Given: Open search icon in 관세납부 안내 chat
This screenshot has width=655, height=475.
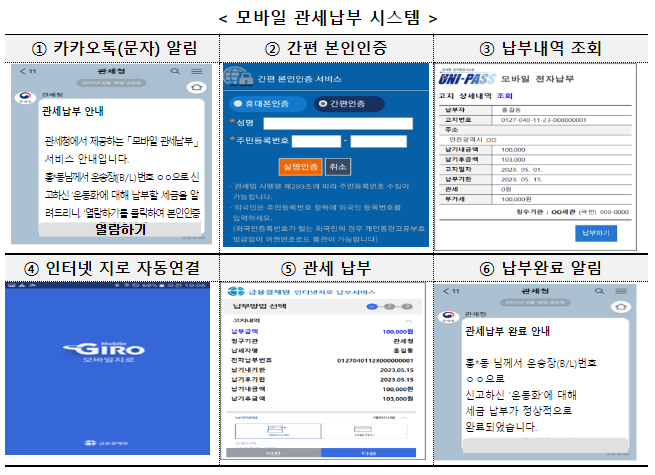Looking at the screenshot, I should pyautogui.click(x=175, y=71).
